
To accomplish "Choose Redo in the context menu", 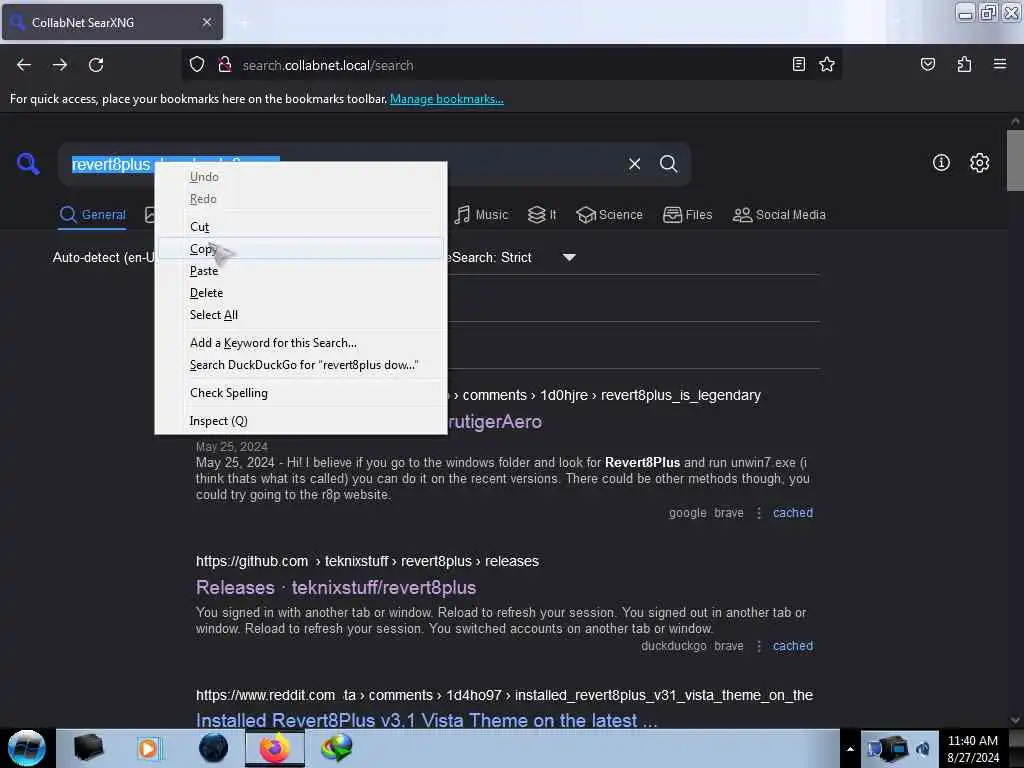I will click(301, 199).
